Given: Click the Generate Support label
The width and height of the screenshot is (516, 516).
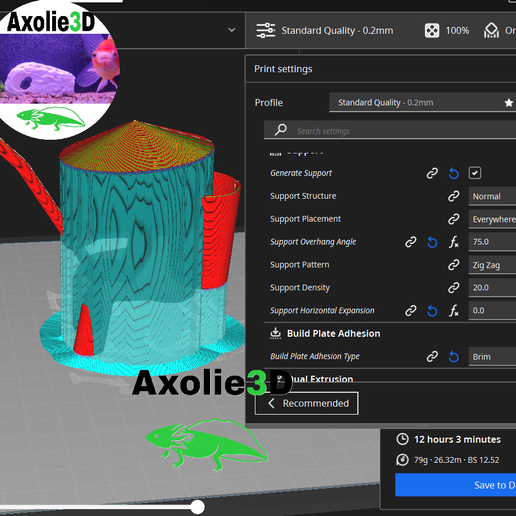Looking at the screenshot, I should 301,173.
